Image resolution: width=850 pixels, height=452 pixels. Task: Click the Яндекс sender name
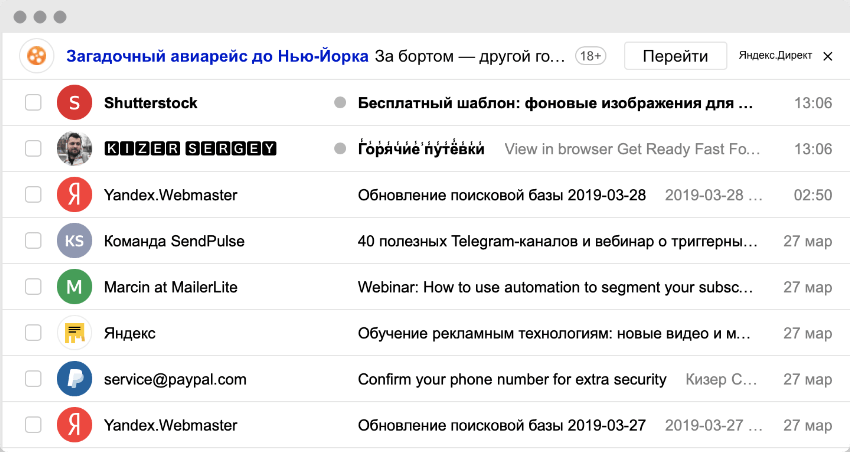(130, 333)
